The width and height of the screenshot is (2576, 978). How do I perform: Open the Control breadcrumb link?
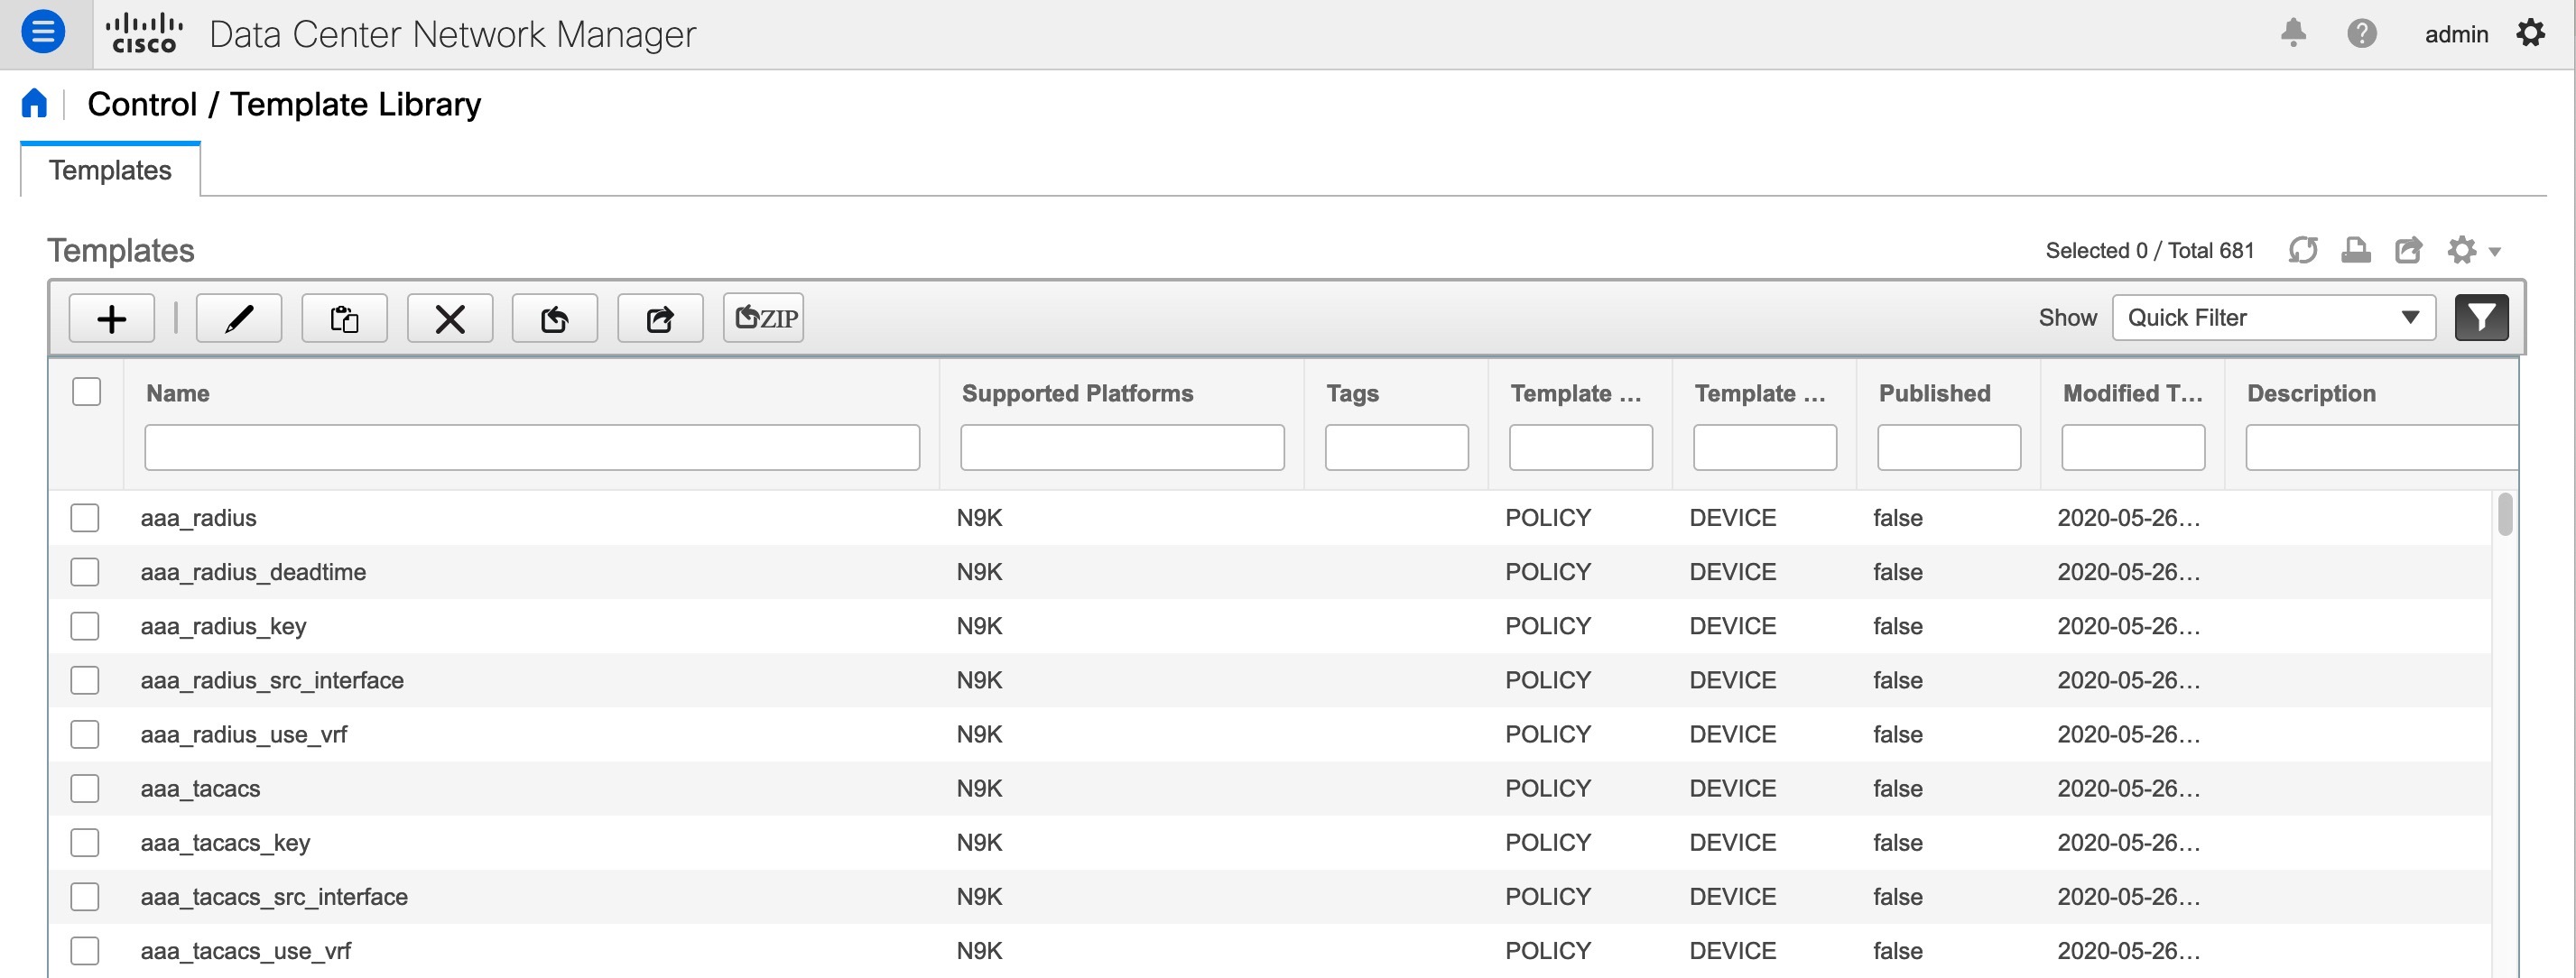pyautogui.click(x=141, y=103)
